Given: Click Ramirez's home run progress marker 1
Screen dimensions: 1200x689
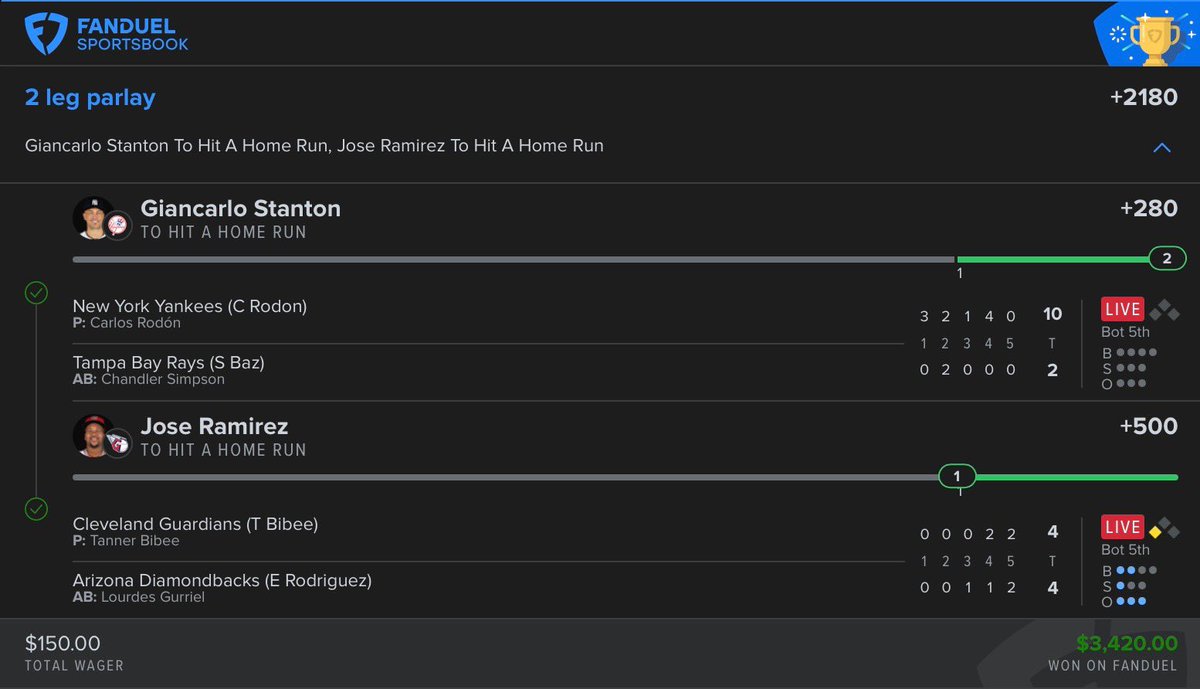Looking at the screenshot, I should pos(957,476).
